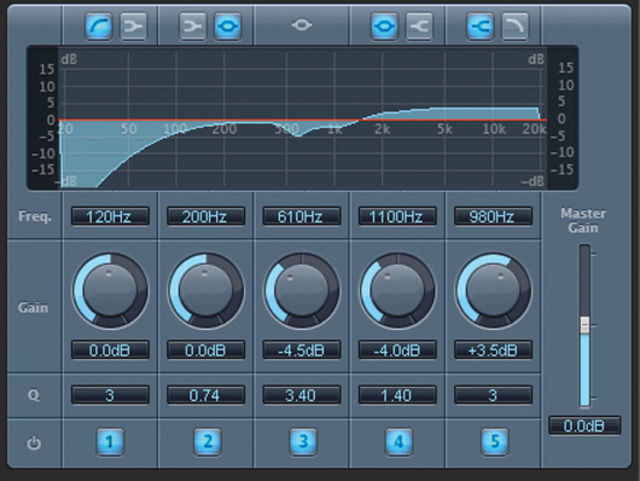Image resolution: width=640 pixels, height=481 pixels.
Task: Select high-cut filter type for band 5
Action: (x=515, y=27)
